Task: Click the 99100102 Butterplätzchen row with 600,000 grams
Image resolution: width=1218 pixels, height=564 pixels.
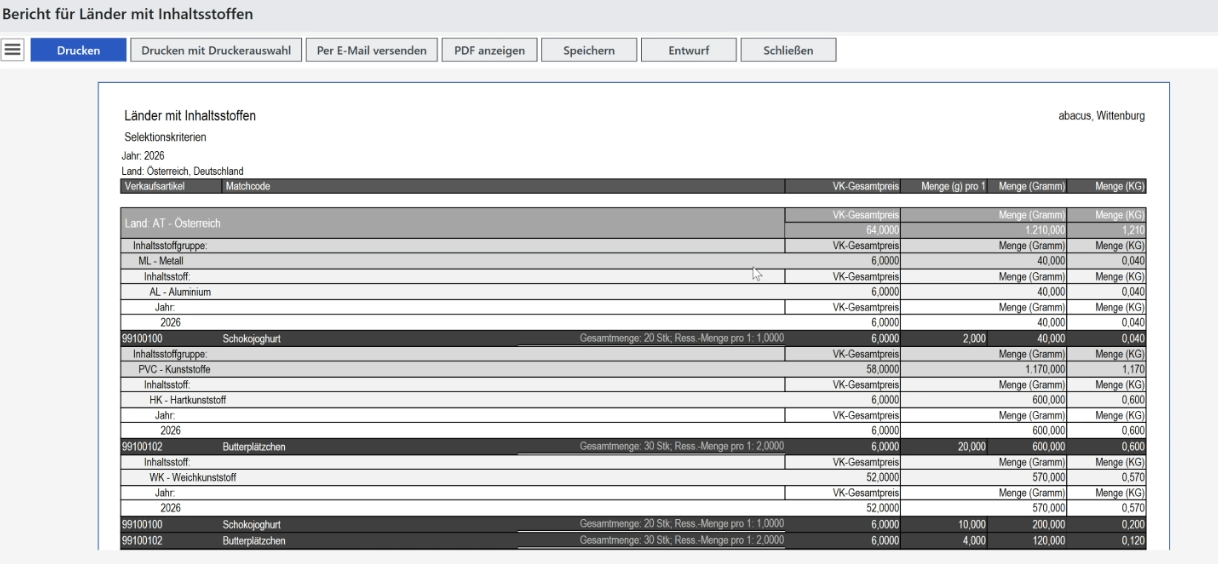Action: pyautogui.click(x=633, y=446)
